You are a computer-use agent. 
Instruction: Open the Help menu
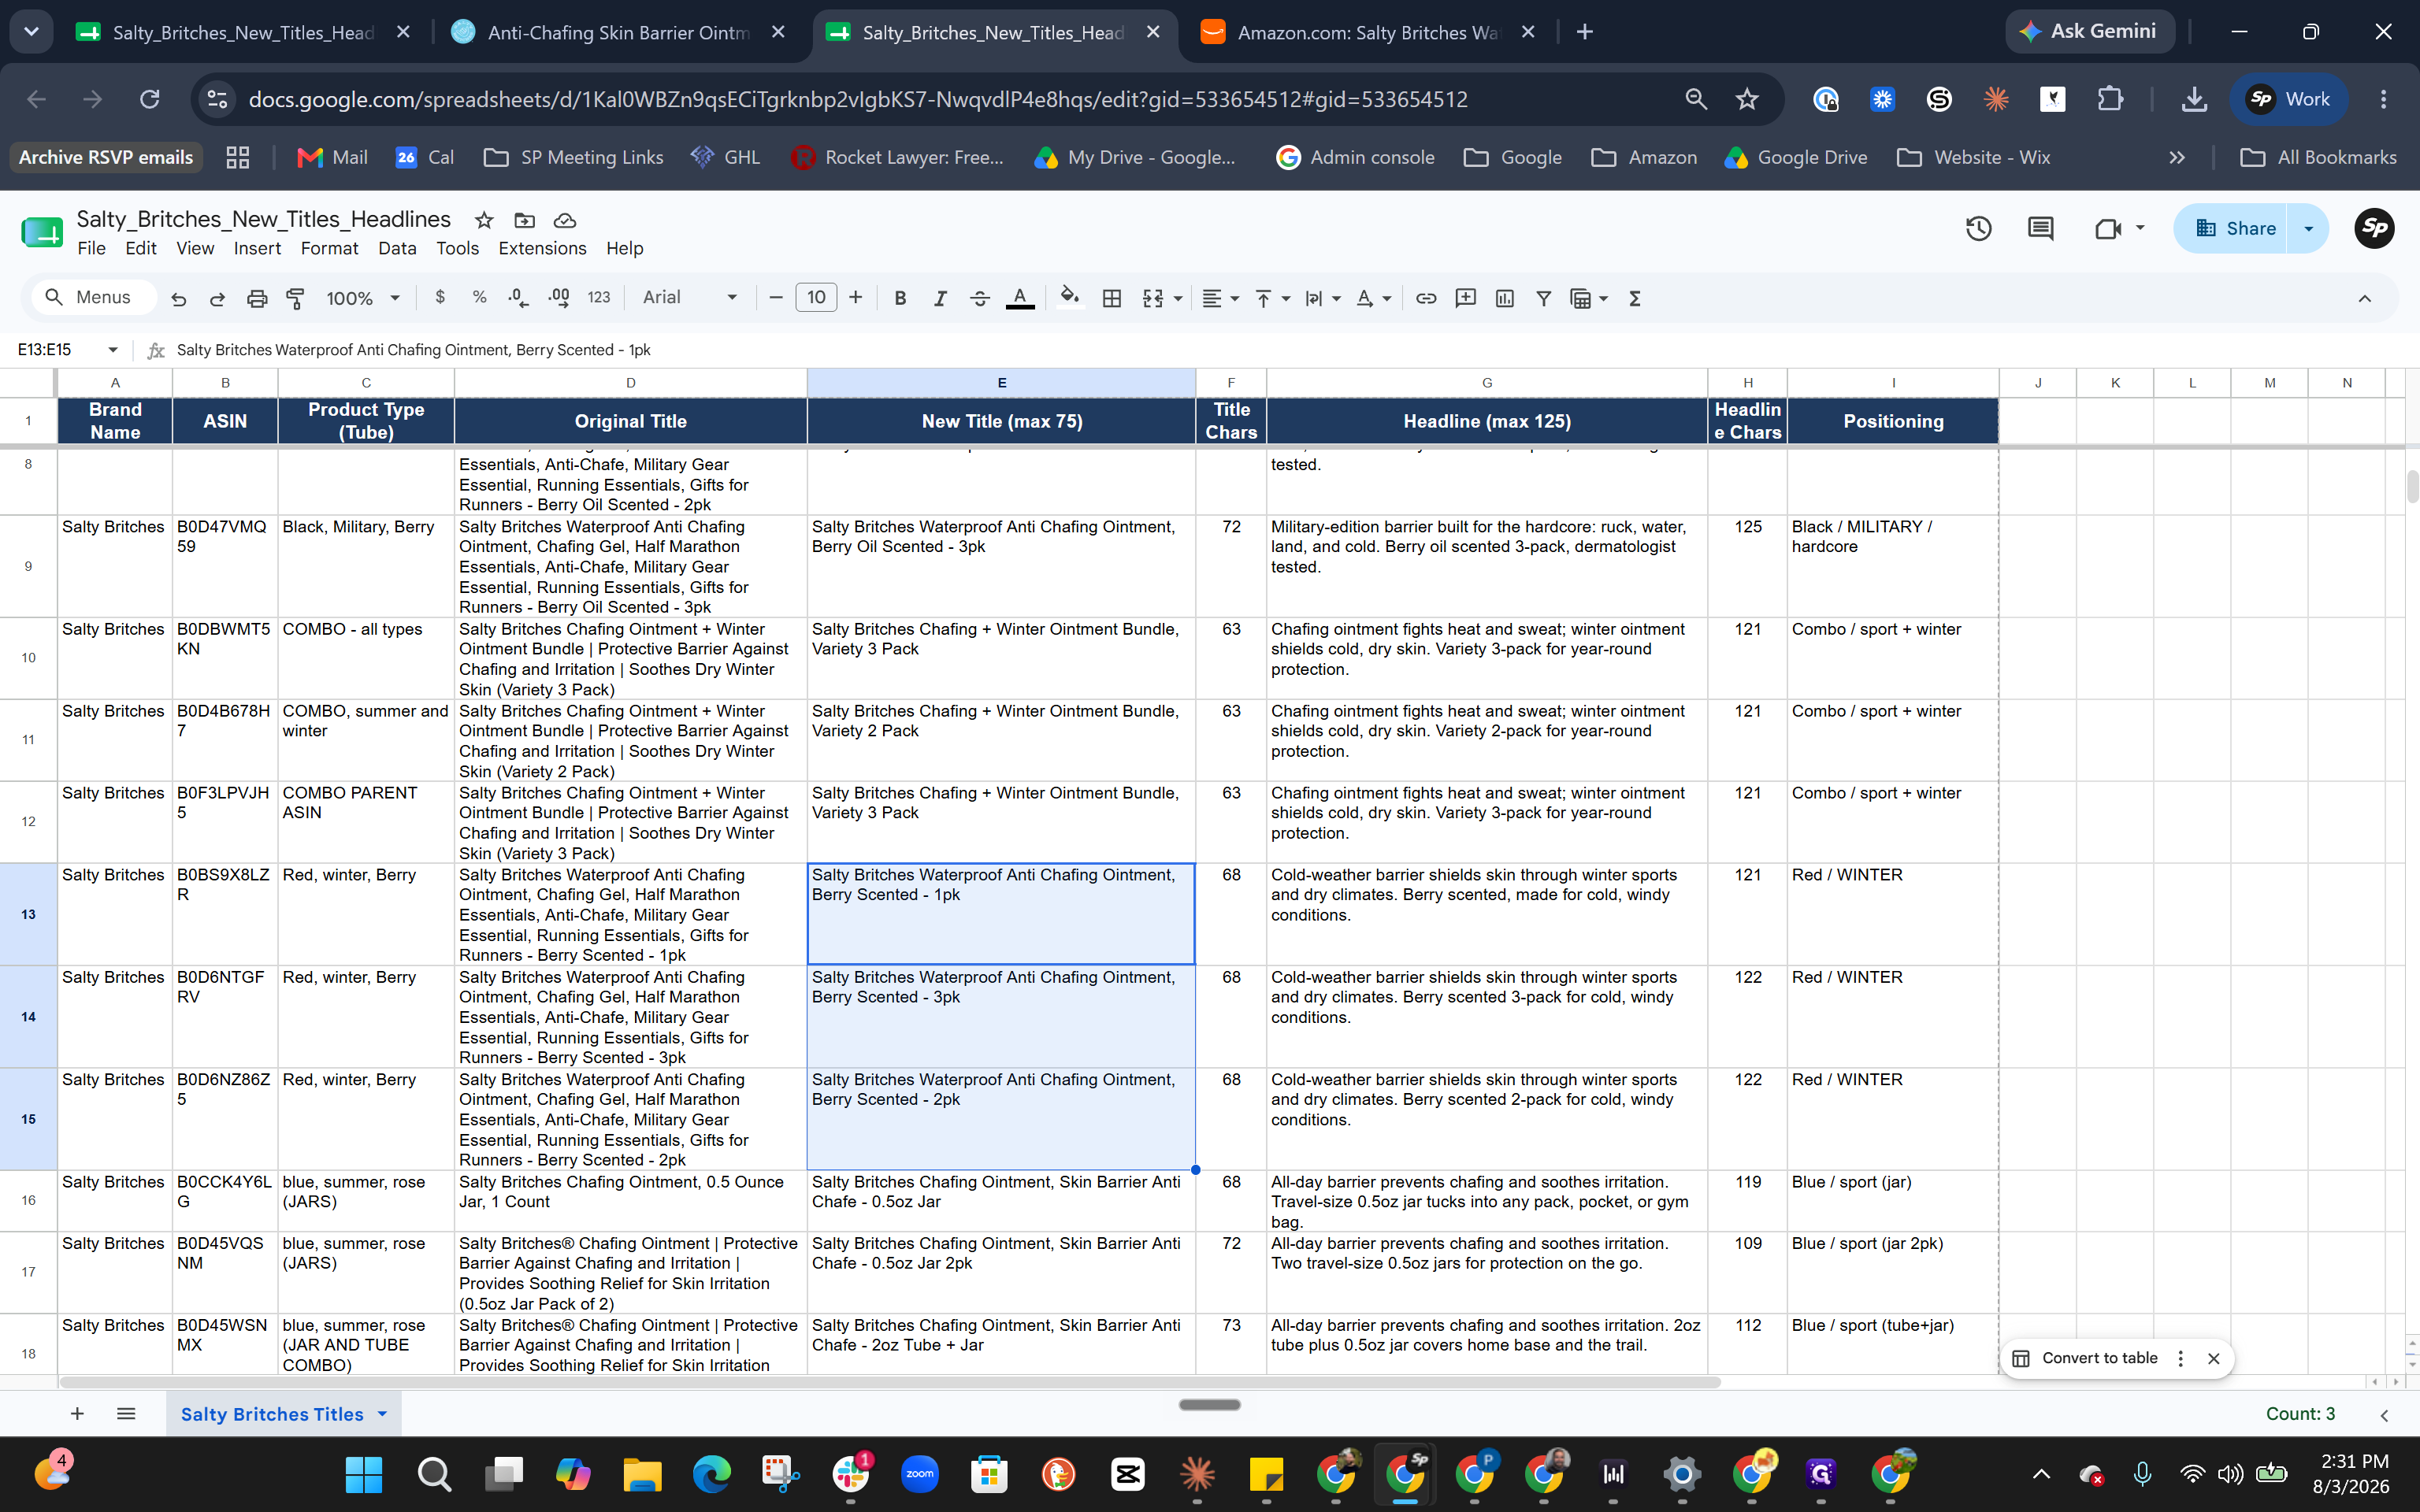coord(624,248)
